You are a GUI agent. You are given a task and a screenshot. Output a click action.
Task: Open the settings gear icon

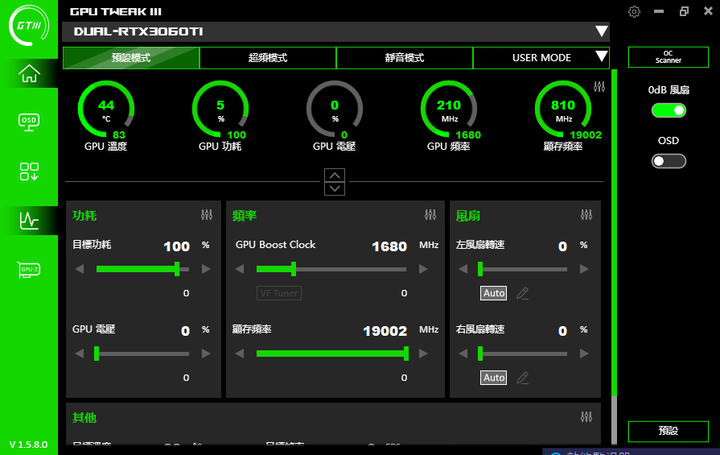coord(634,11)
